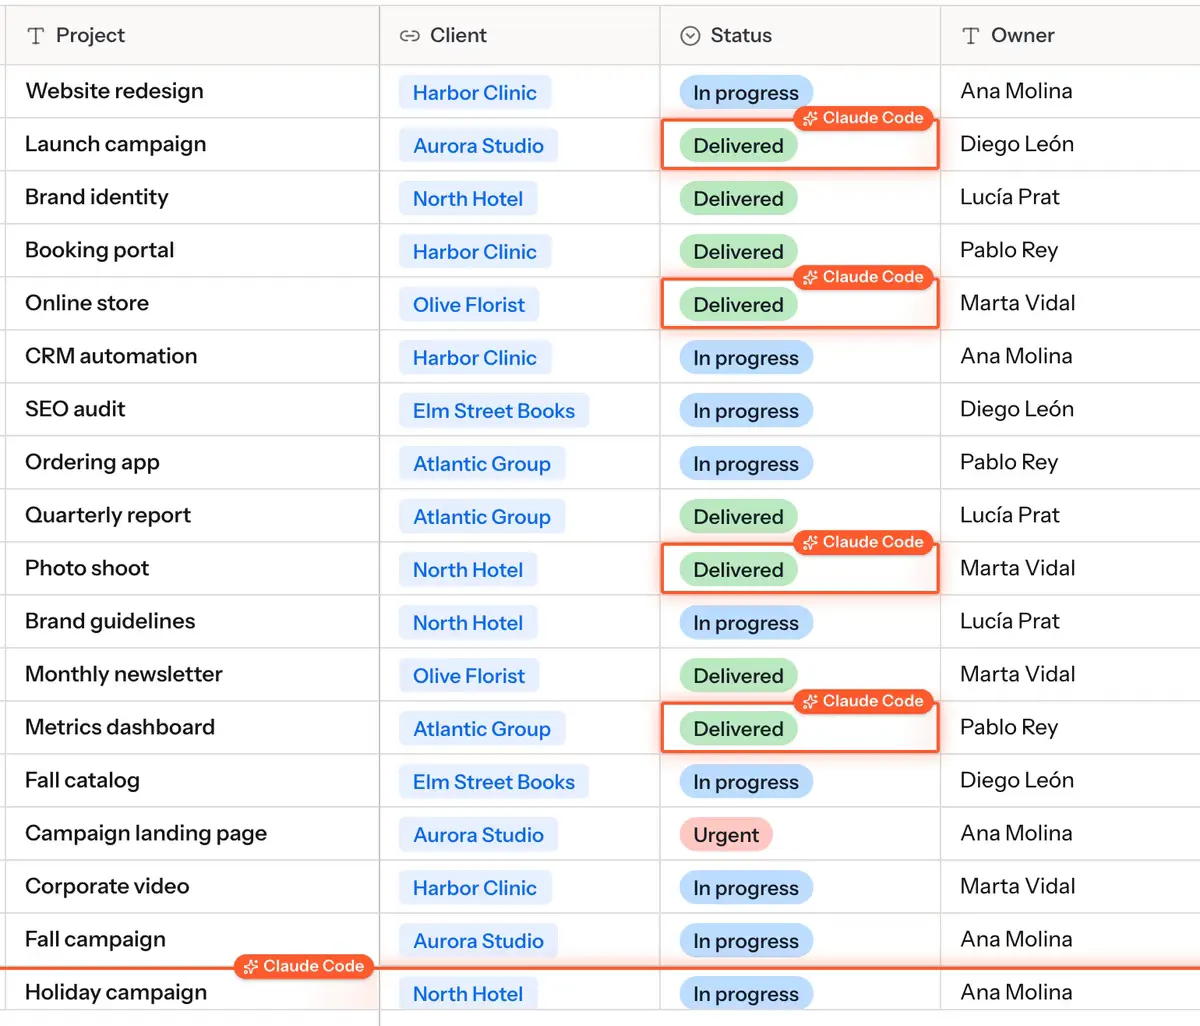Sort by the Project column header
Image resolution: width=1200 pixels, height=1026 pixels.
192,36
